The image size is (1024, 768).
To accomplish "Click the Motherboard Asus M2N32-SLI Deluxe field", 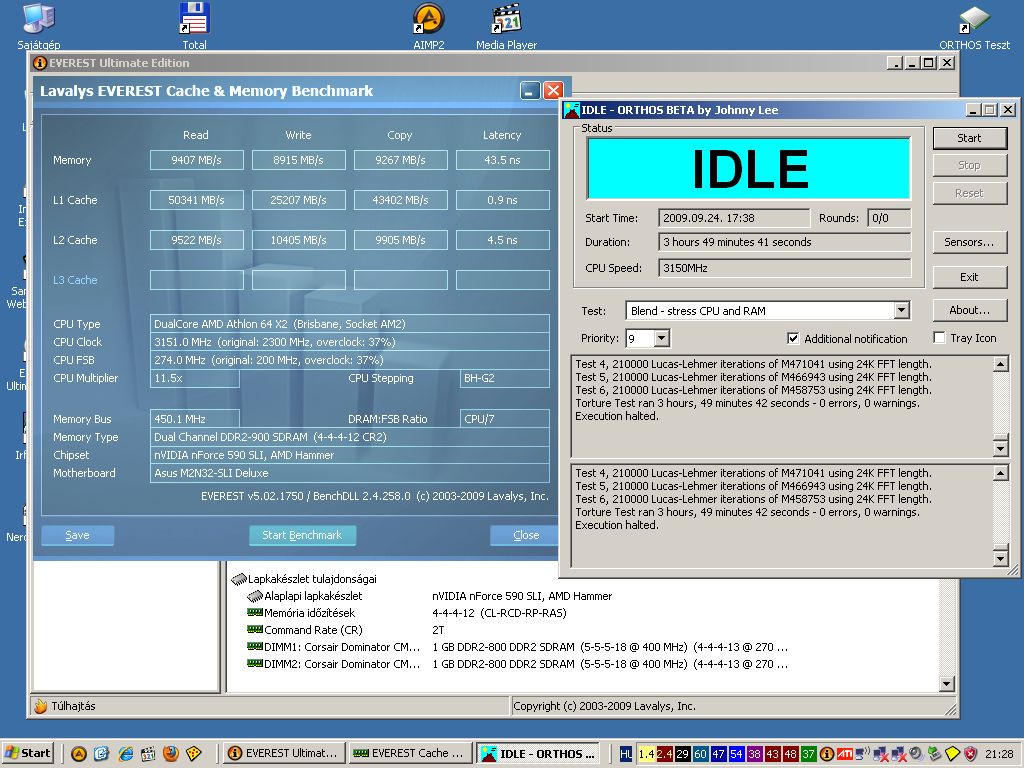I will (x=349, y=473).
